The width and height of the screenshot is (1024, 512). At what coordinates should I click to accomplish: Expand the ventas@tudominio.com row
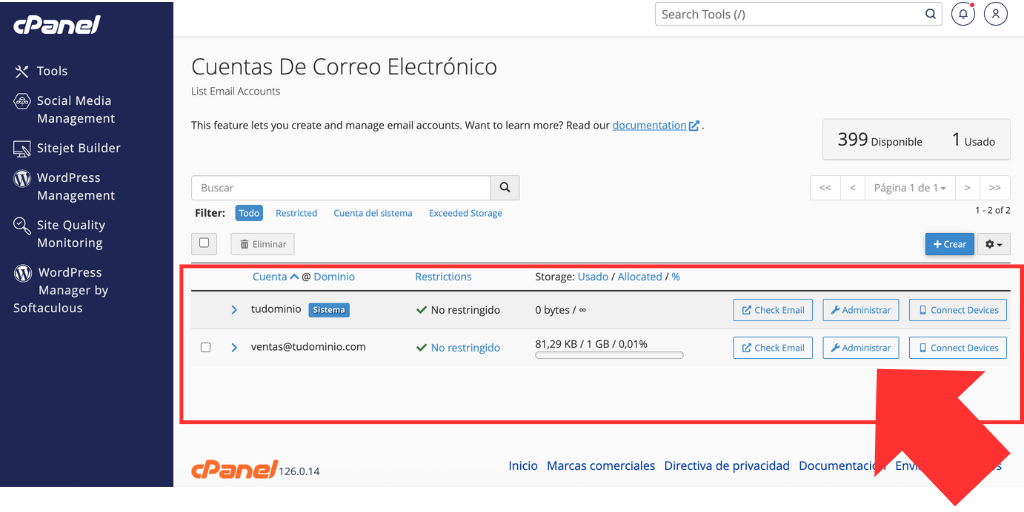[235, 348]
